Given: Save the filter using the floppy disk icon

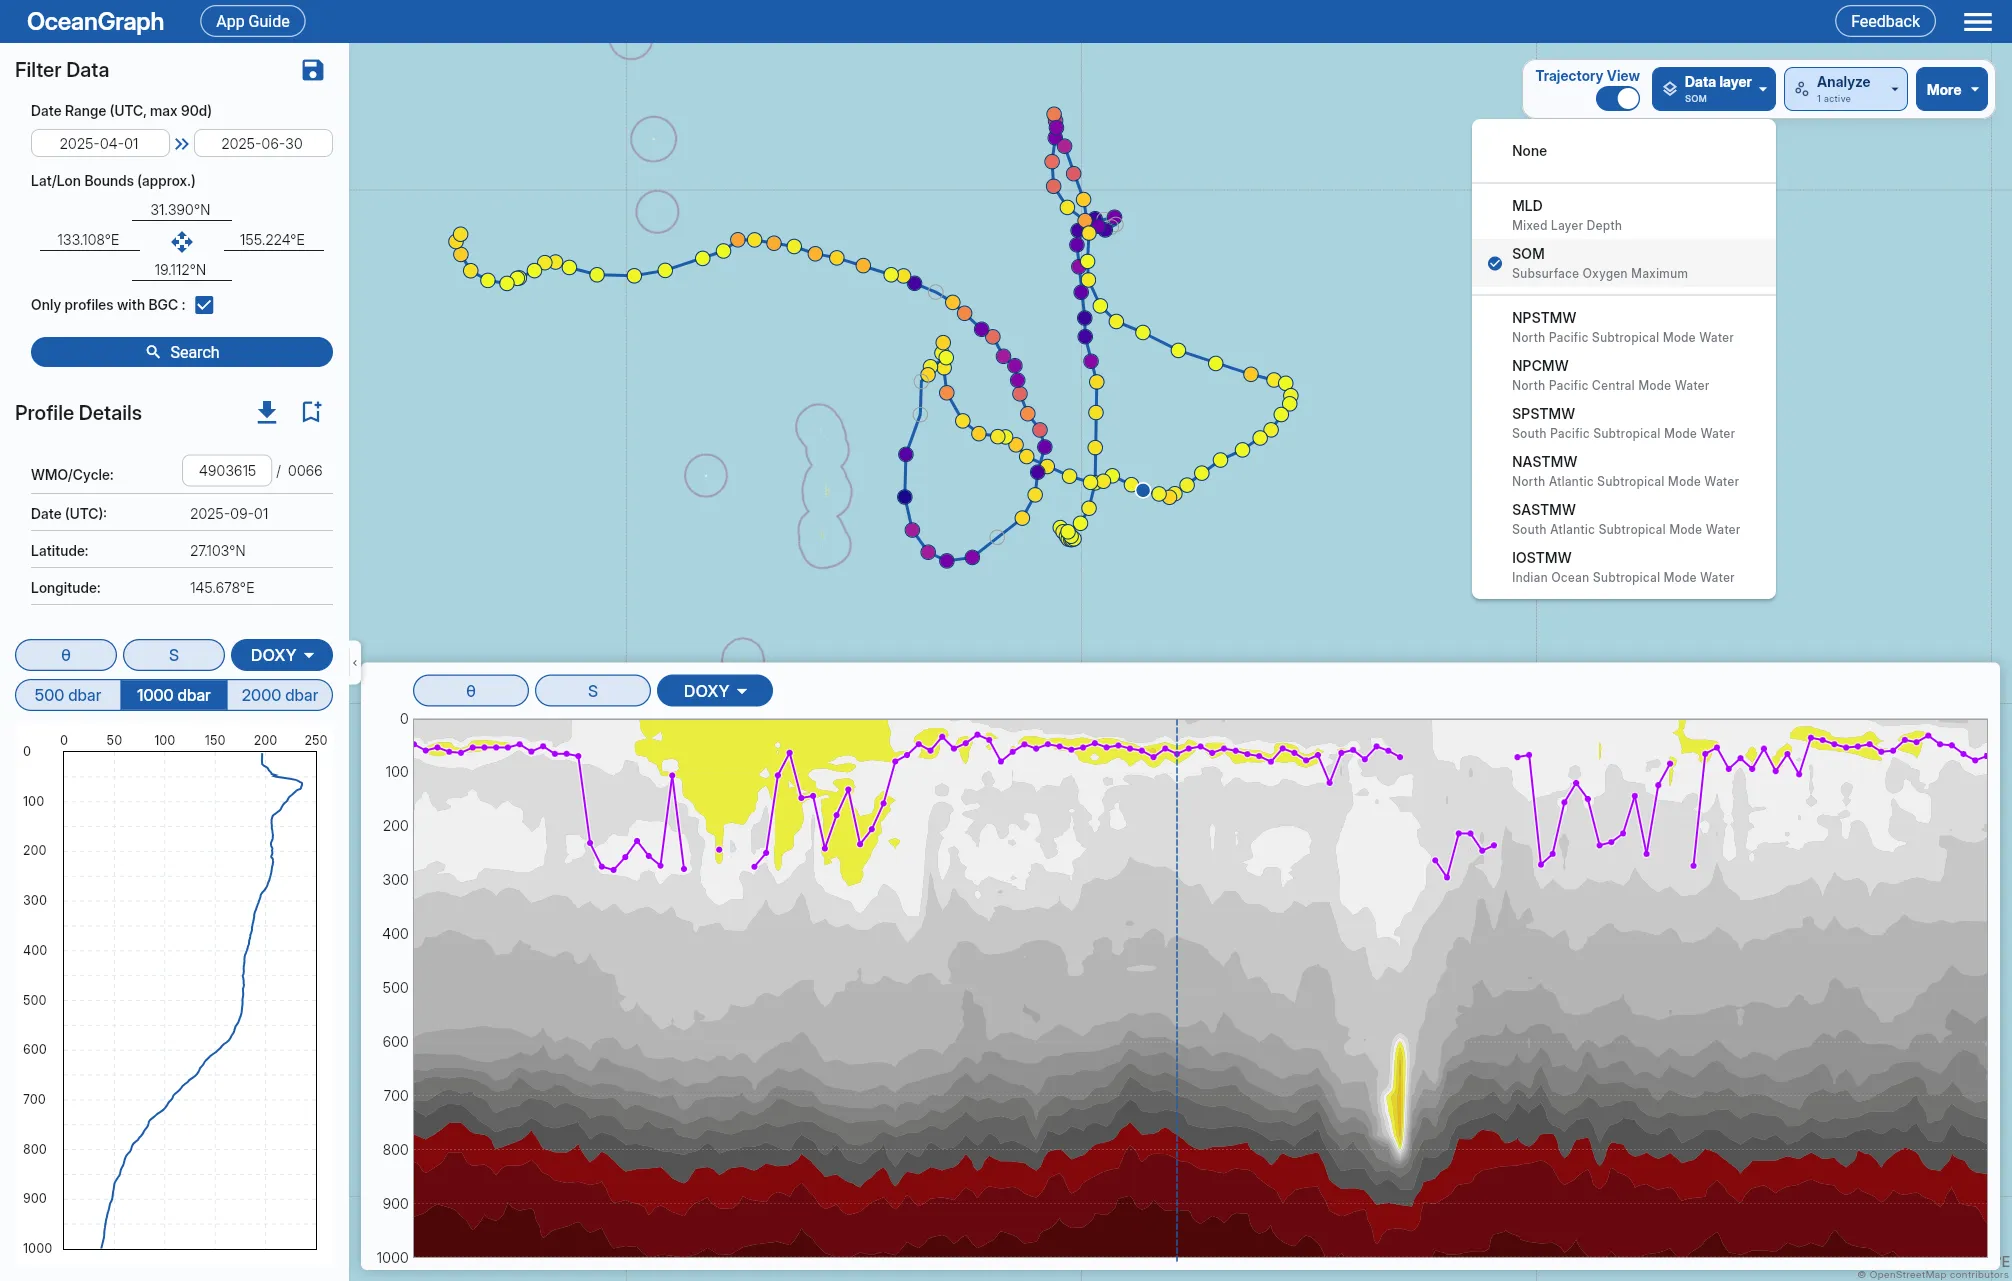Looking at the screenshot, I should [x=312, y=70].
